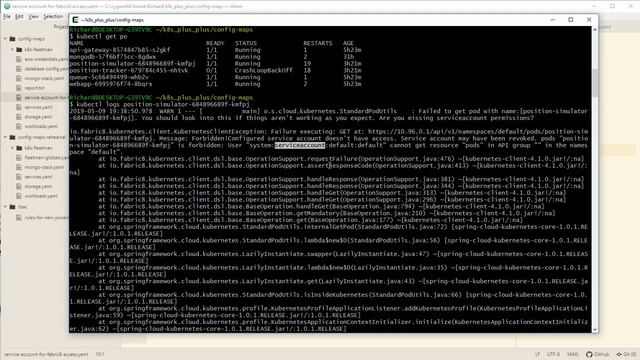Click terminal scrollbar down arrow
This screenshot has width=640, height=360.
tap(595, 329)
